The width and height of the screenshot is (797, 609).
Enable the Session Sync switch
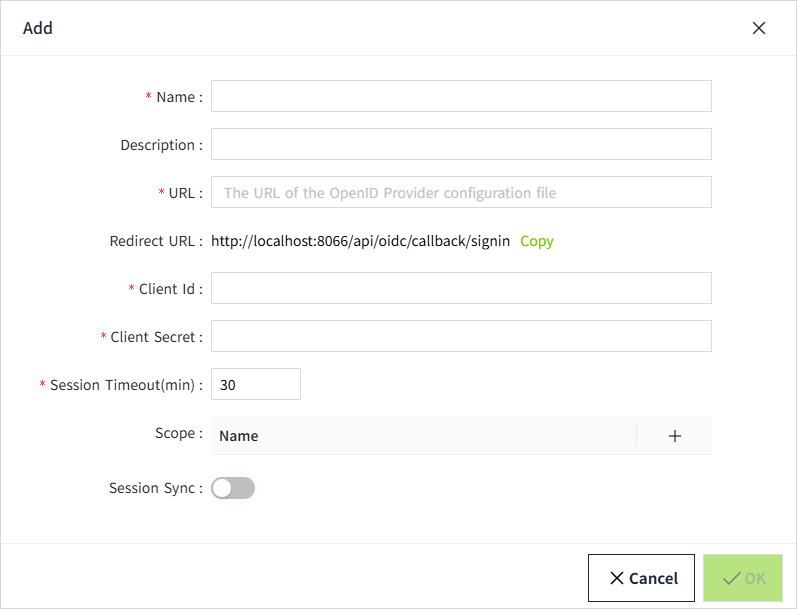click(x=233, y=488)
